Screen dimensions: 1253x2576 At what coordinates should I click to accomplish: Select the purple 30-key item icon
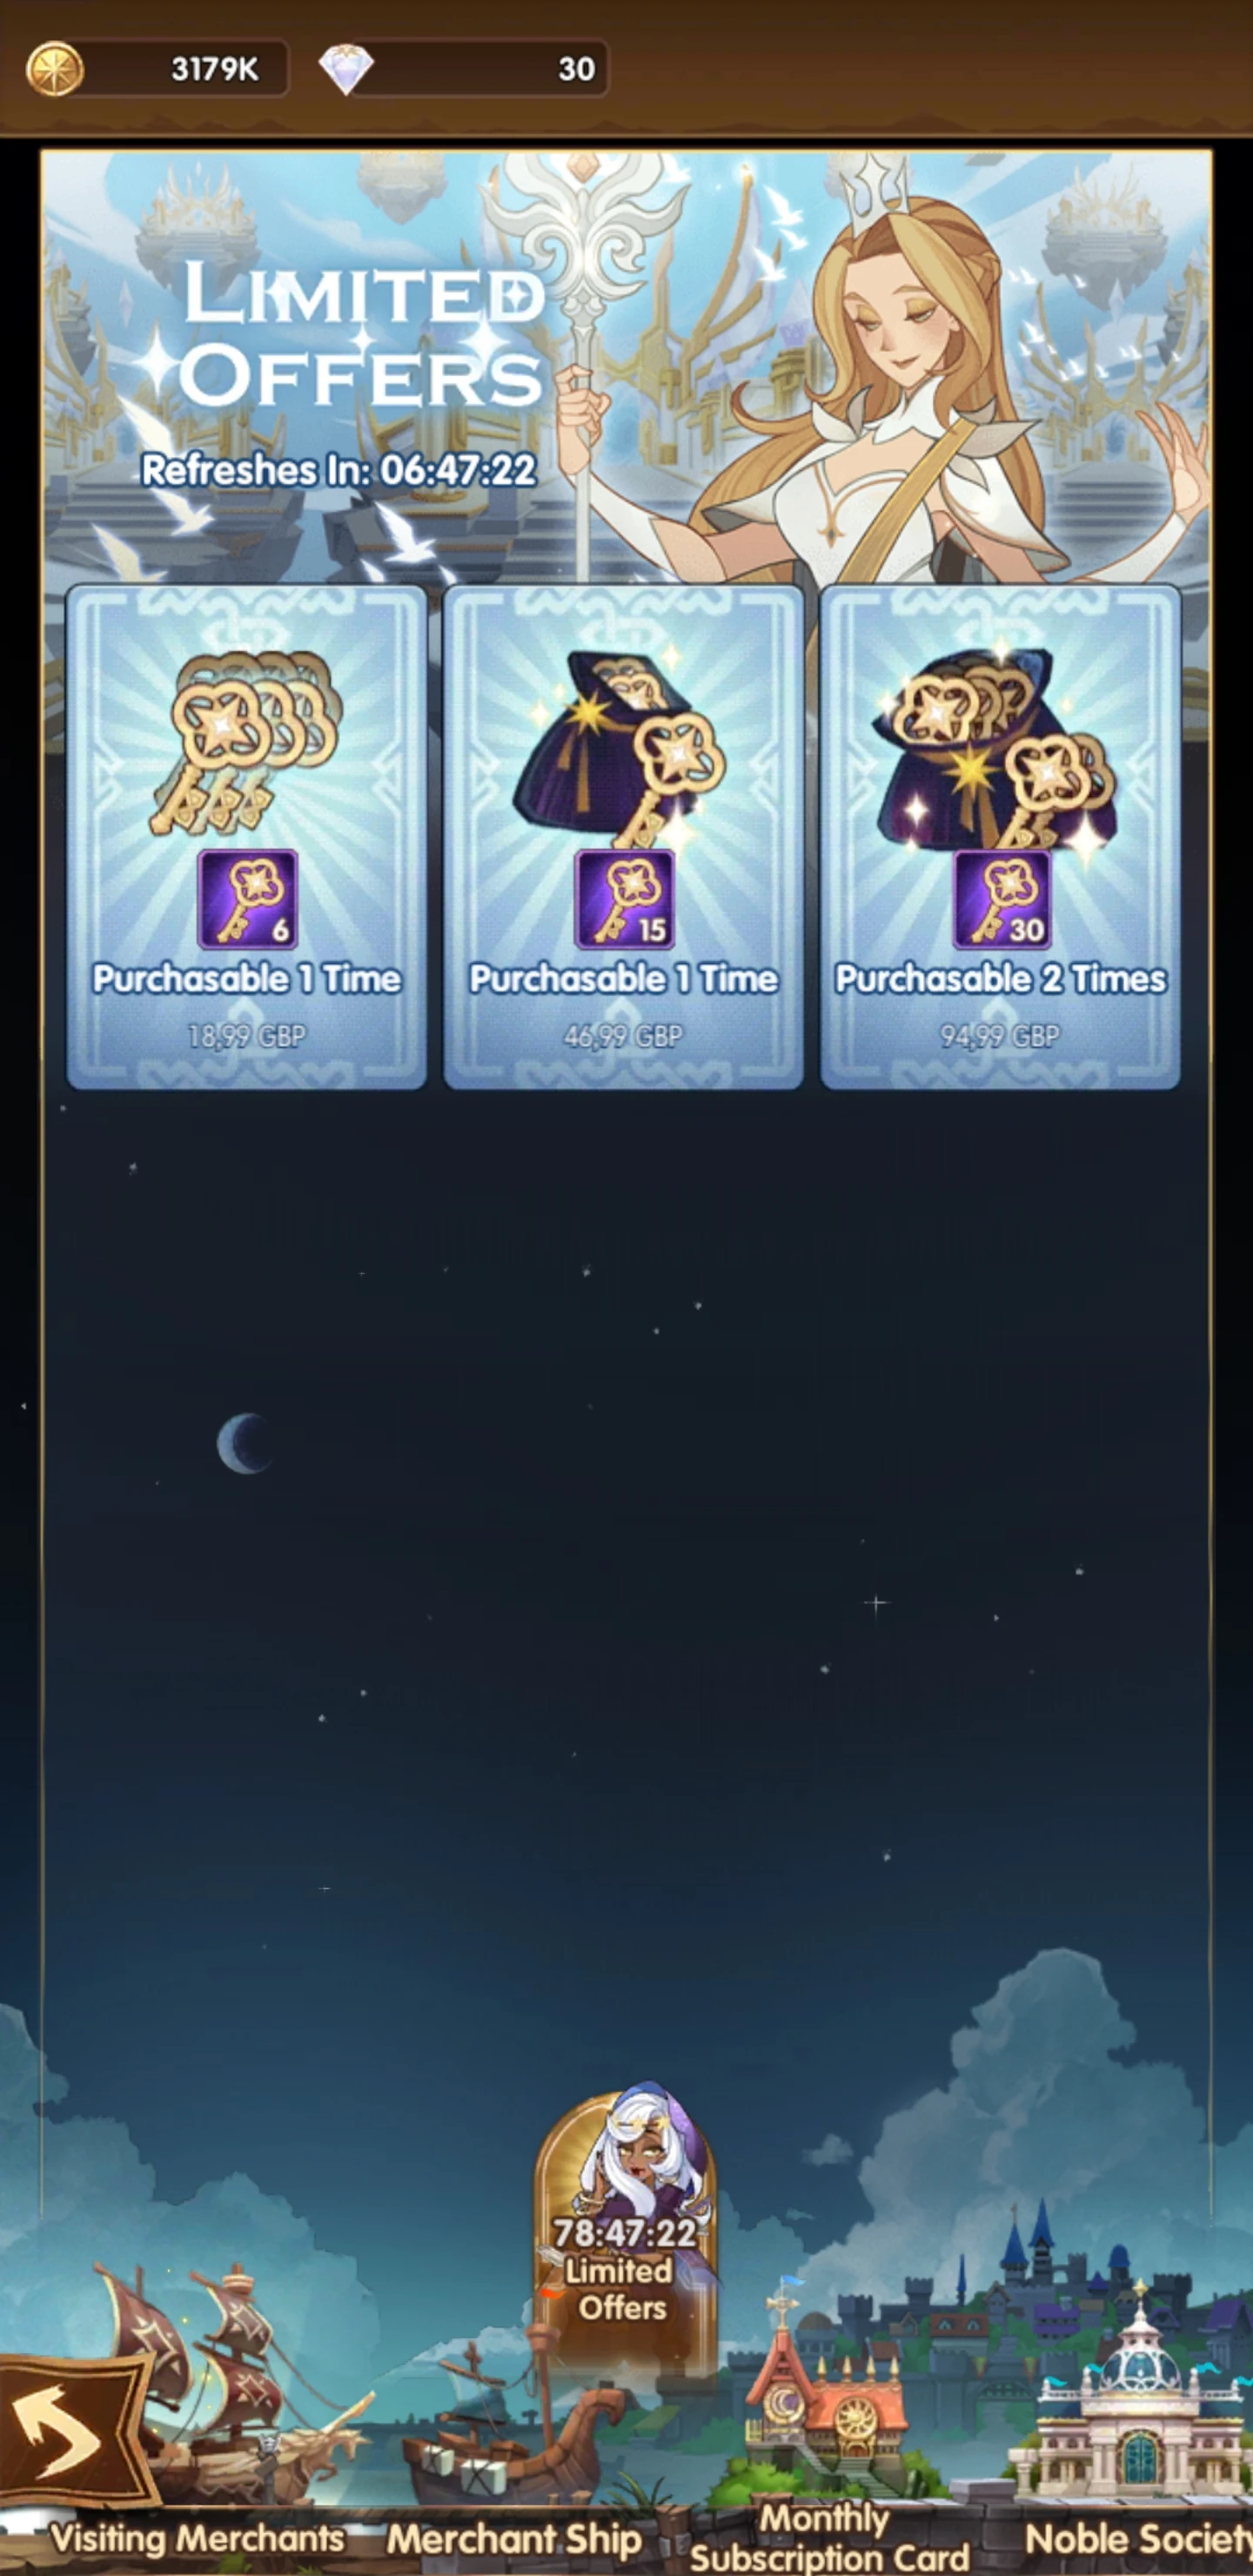coord(1001,899)
